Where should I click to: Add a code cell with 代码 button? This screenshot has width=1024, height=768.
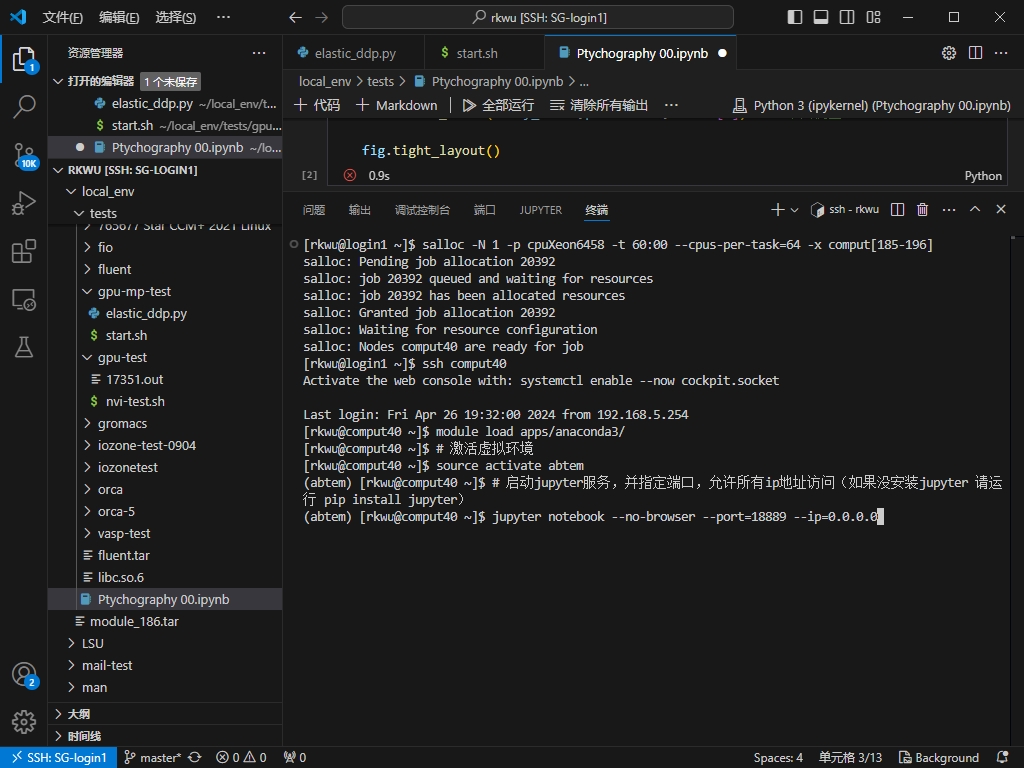[x=317, y=105]
